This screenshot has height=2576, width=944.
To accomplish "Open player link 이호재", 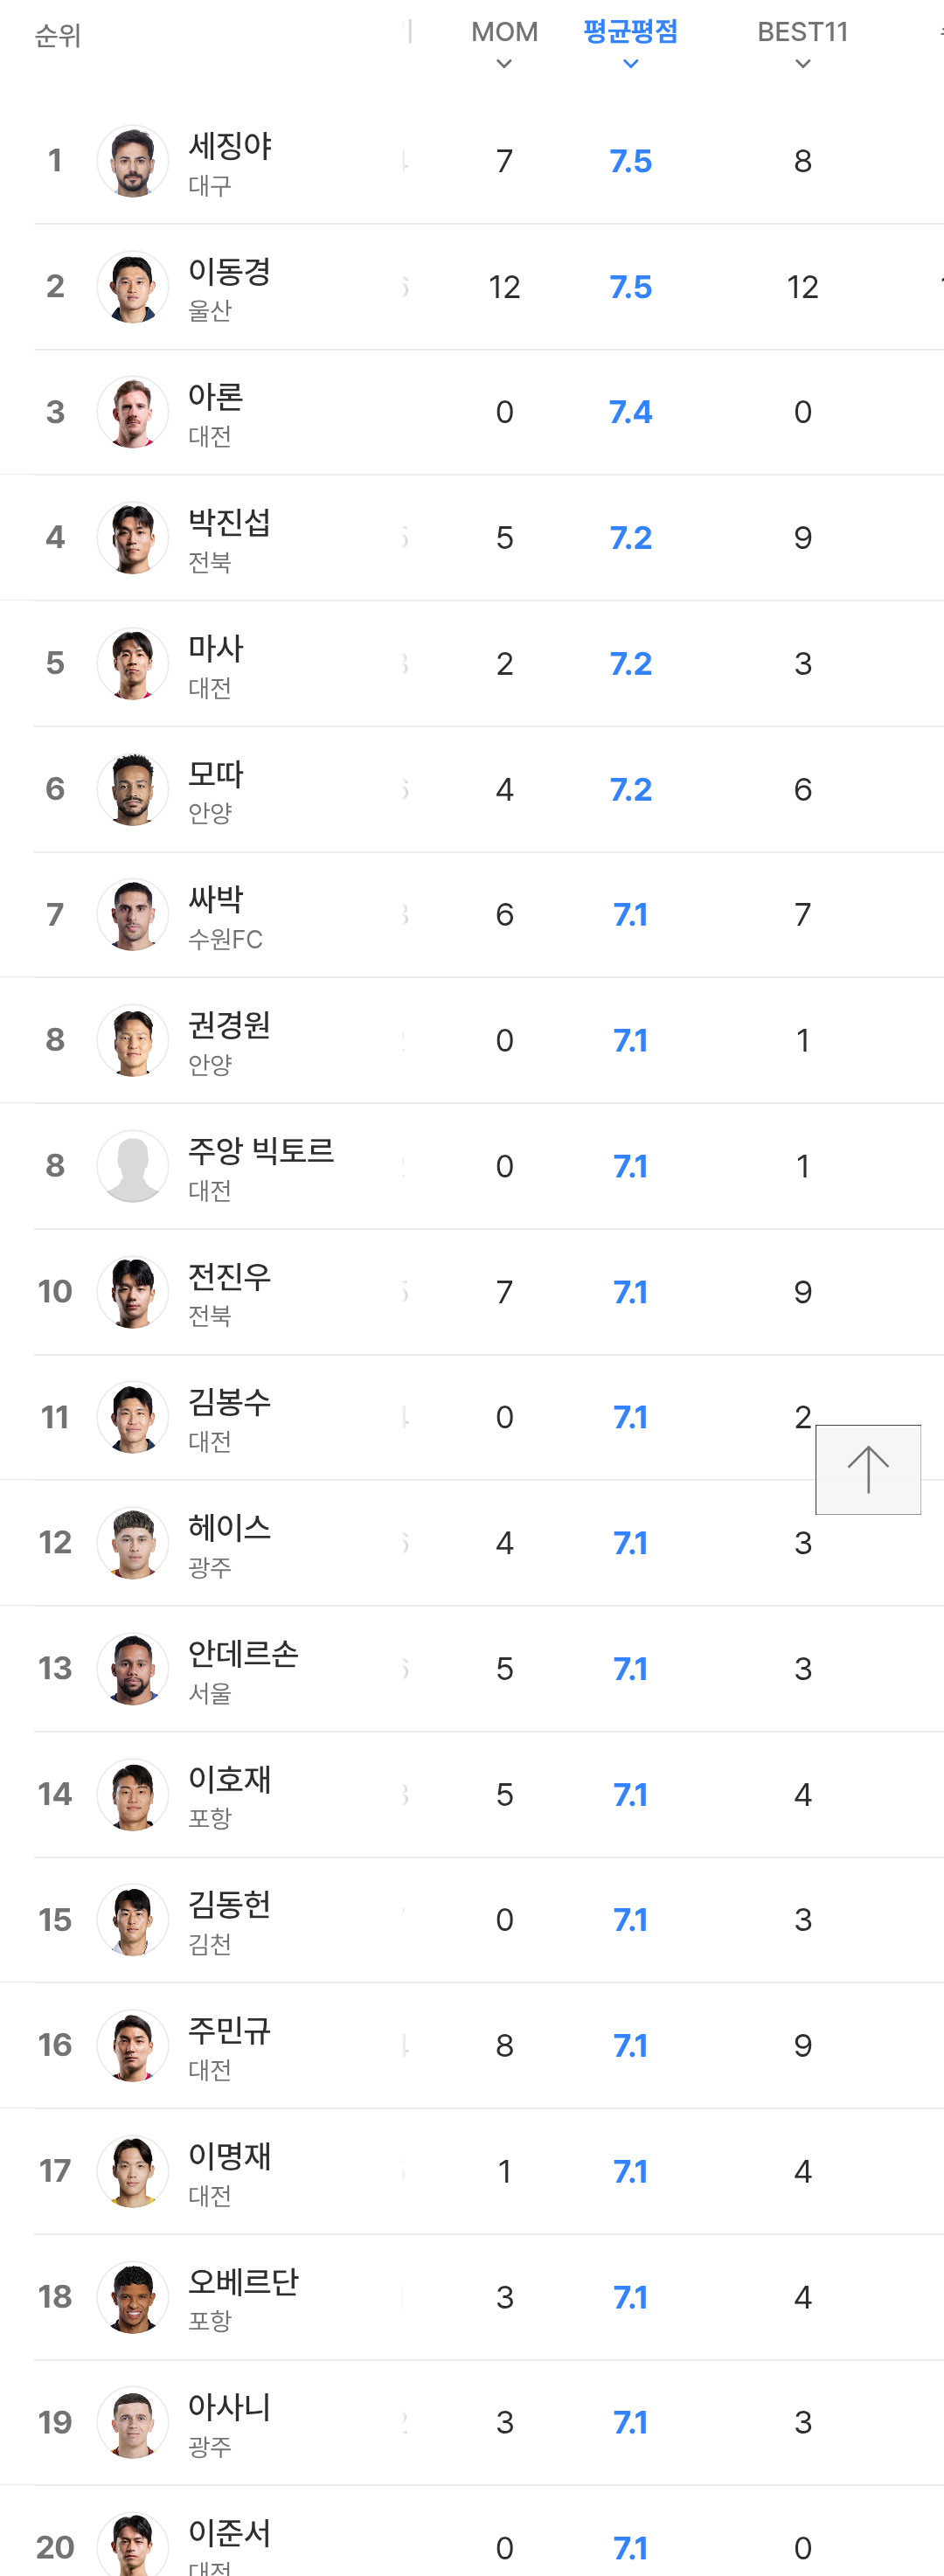I will (229, 1780).
